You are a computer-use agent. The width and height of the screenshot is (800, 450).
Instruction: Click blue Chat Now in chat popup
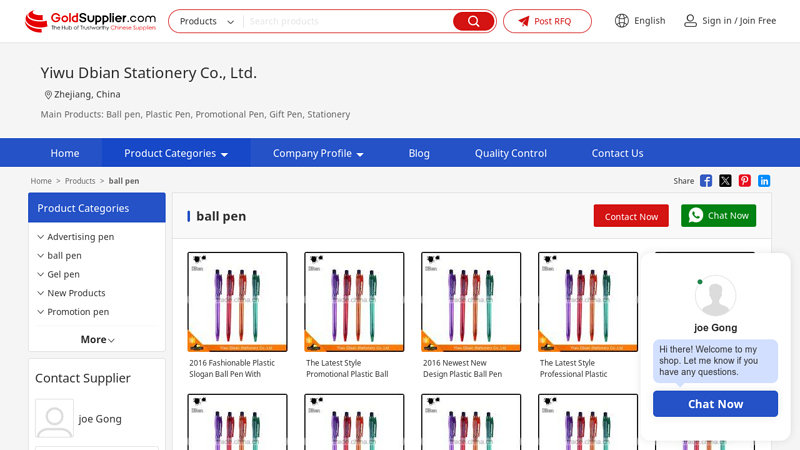[715, 404]
